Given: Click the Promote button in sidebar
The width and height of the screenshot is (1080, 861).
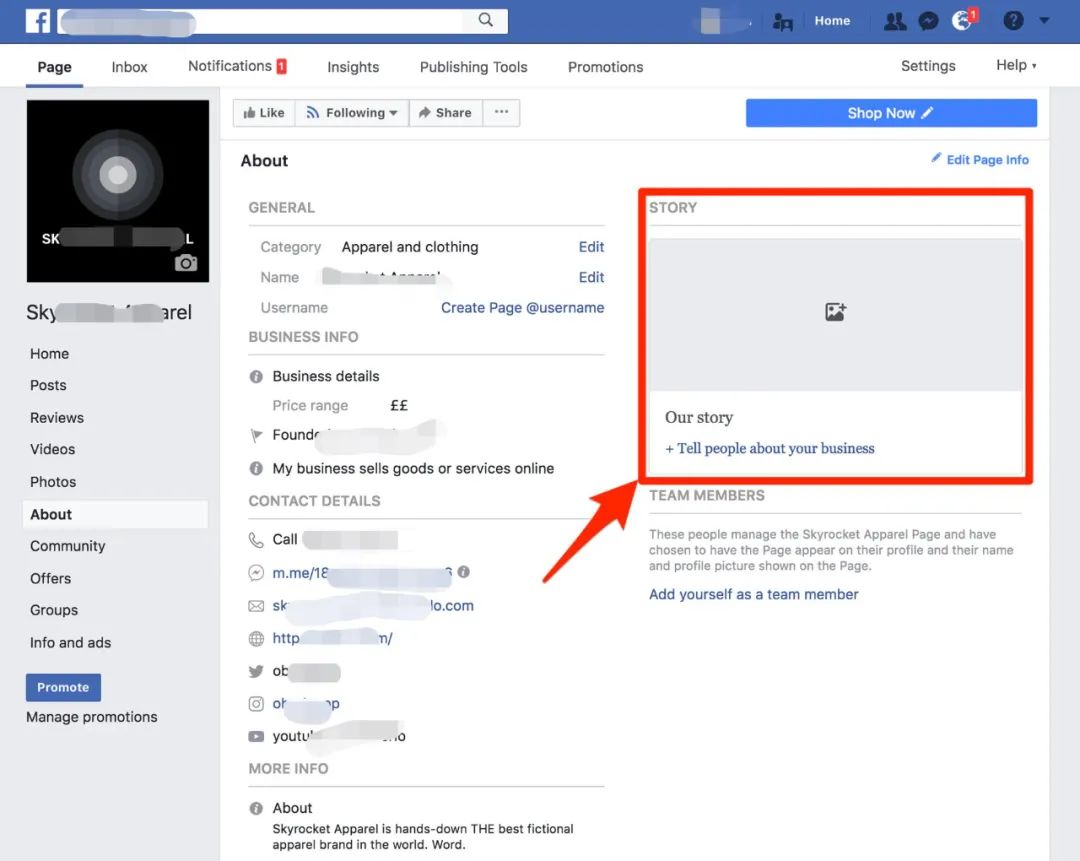Looking at the screenshot, I should coord(63,687).
